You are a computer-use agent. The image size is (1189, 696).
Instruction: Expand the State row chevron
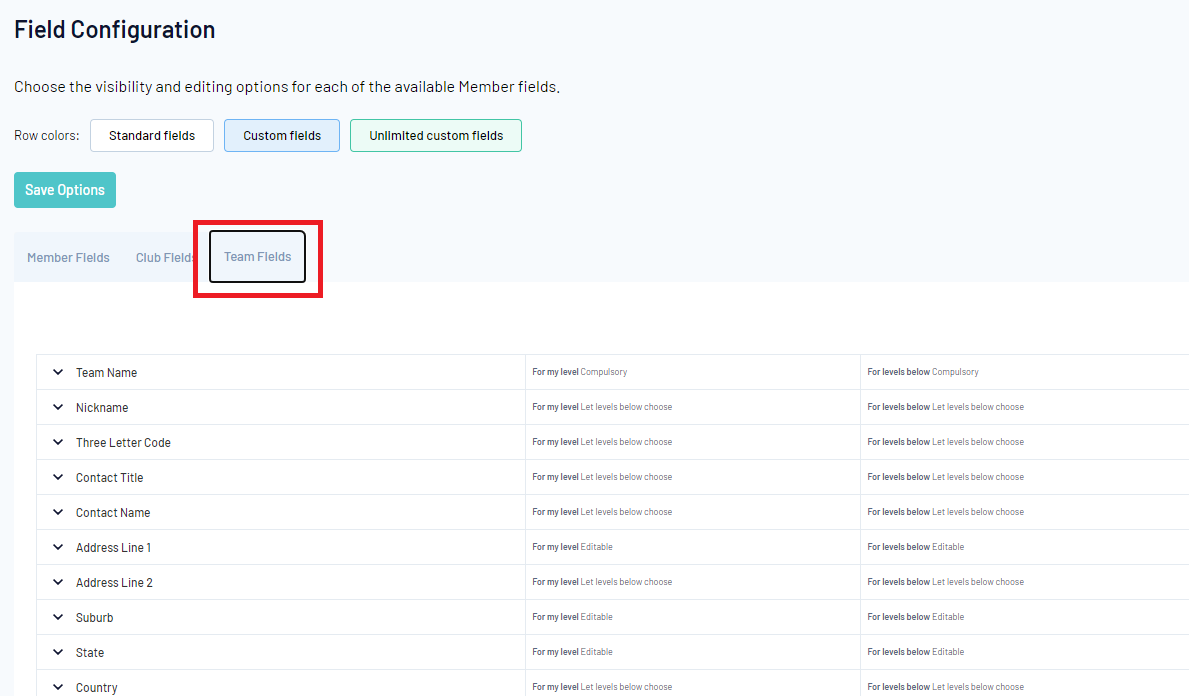(x=58, y=652)
